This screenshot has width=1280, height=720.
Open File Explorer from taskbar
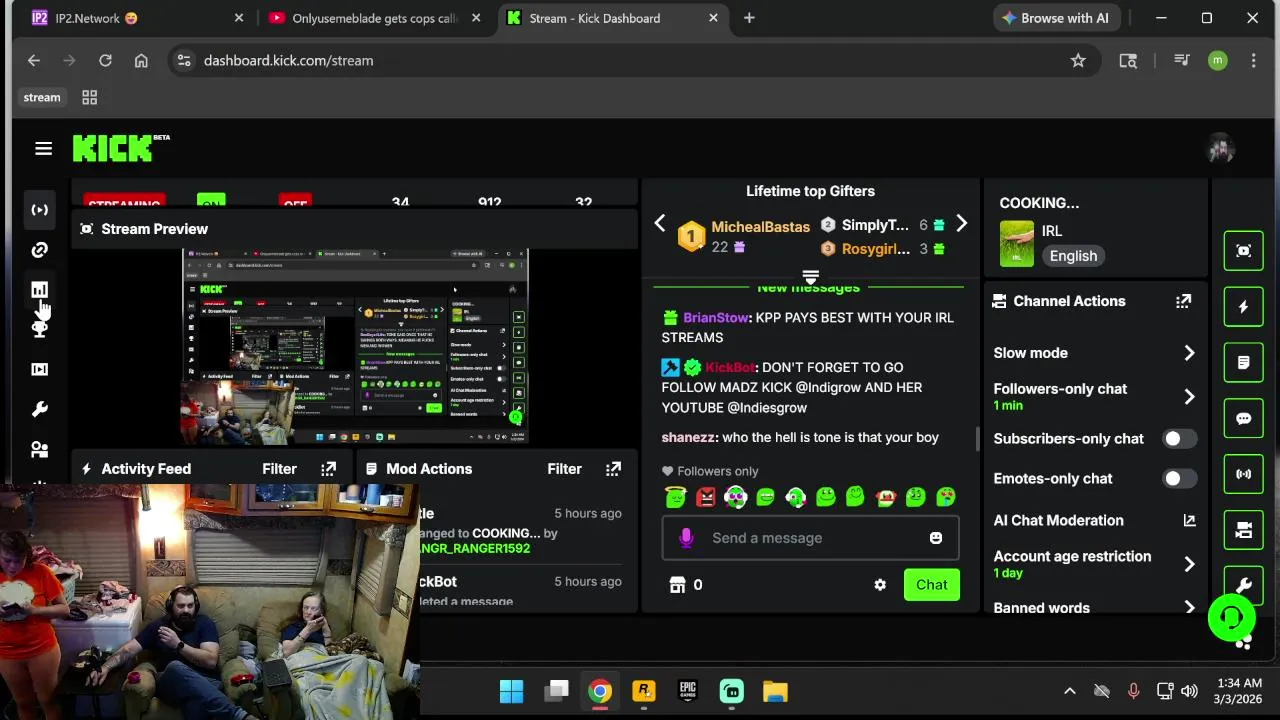click(775, 691)
